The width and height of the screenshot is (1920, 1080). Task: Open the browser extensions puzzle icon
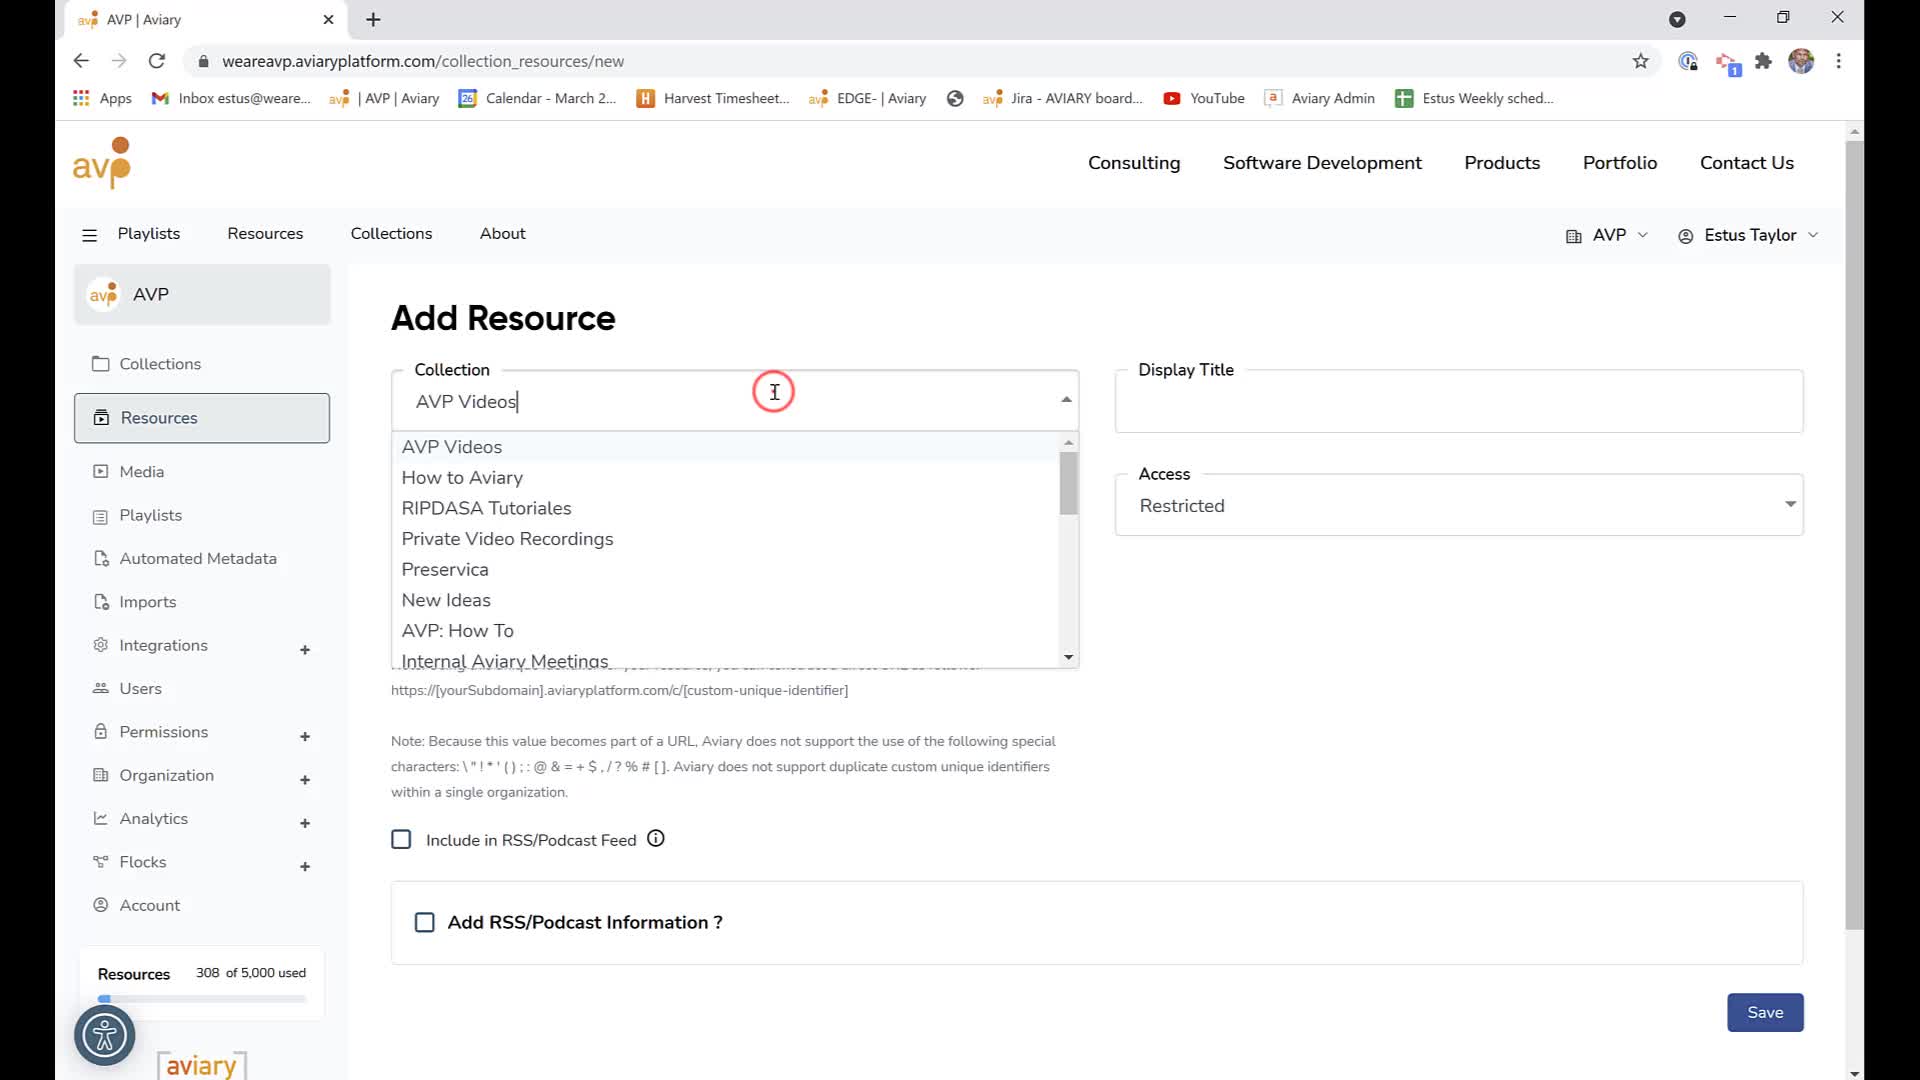[x=1763, y=61]
